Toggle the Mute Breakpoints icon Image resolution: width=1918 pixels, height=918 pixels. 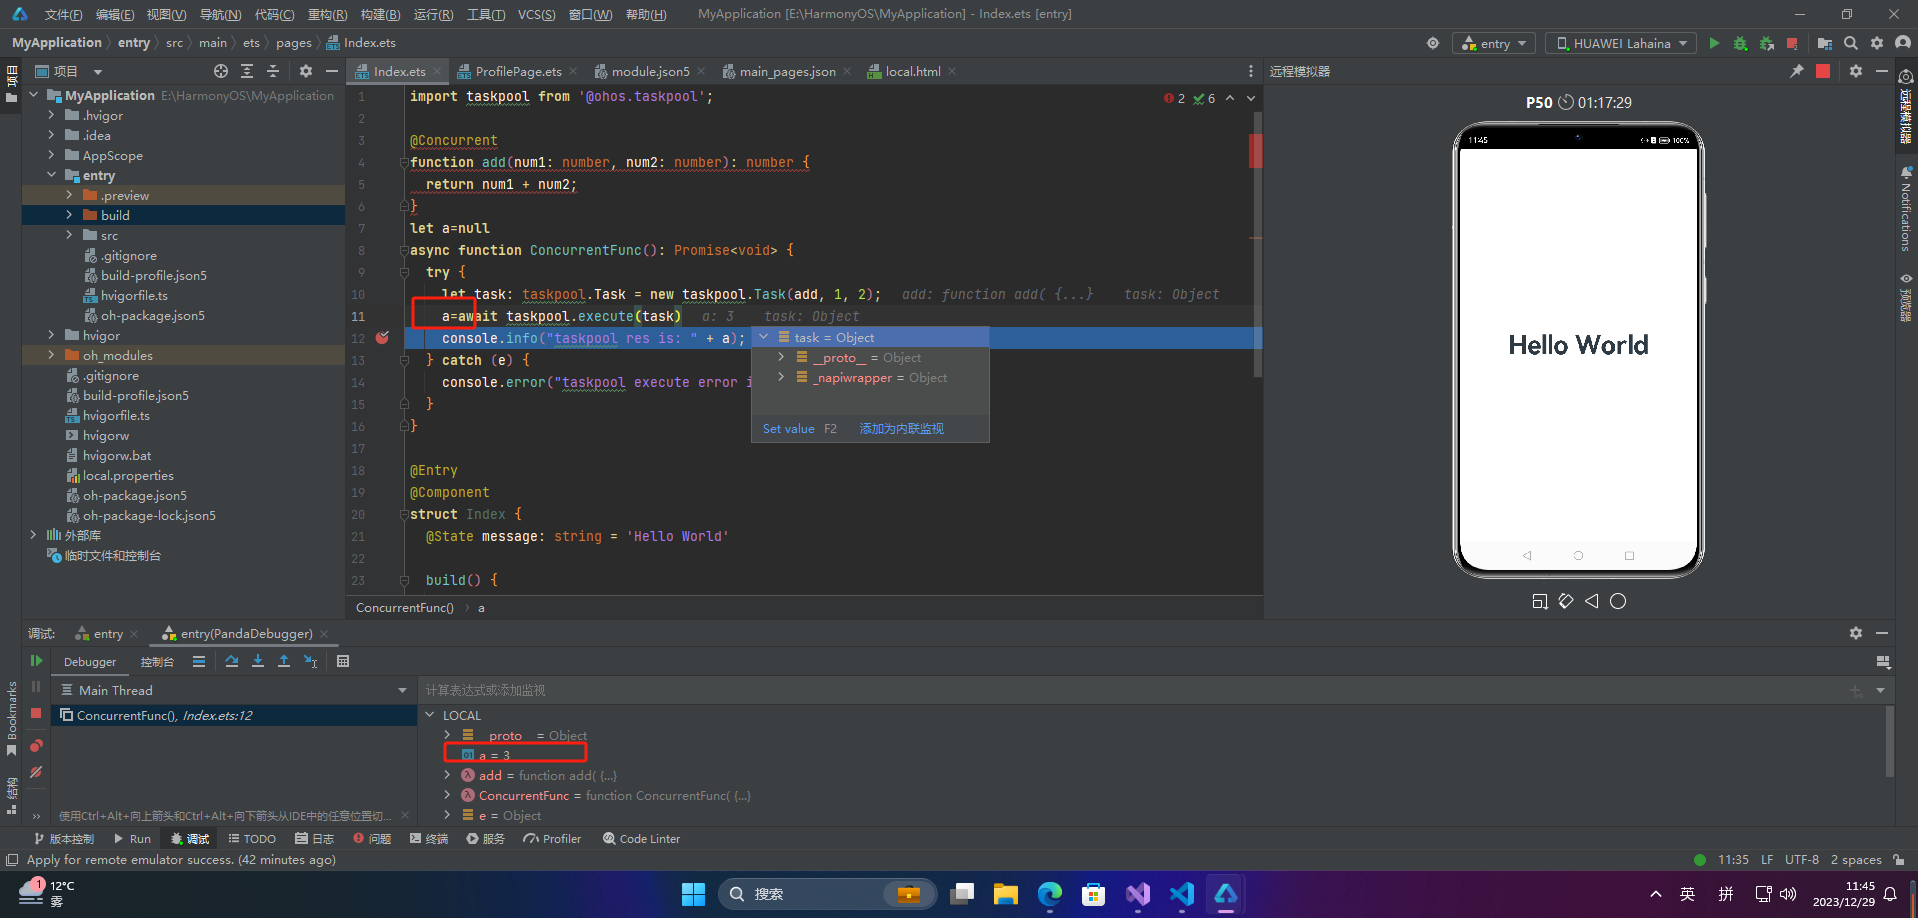[x=36, y=772]
